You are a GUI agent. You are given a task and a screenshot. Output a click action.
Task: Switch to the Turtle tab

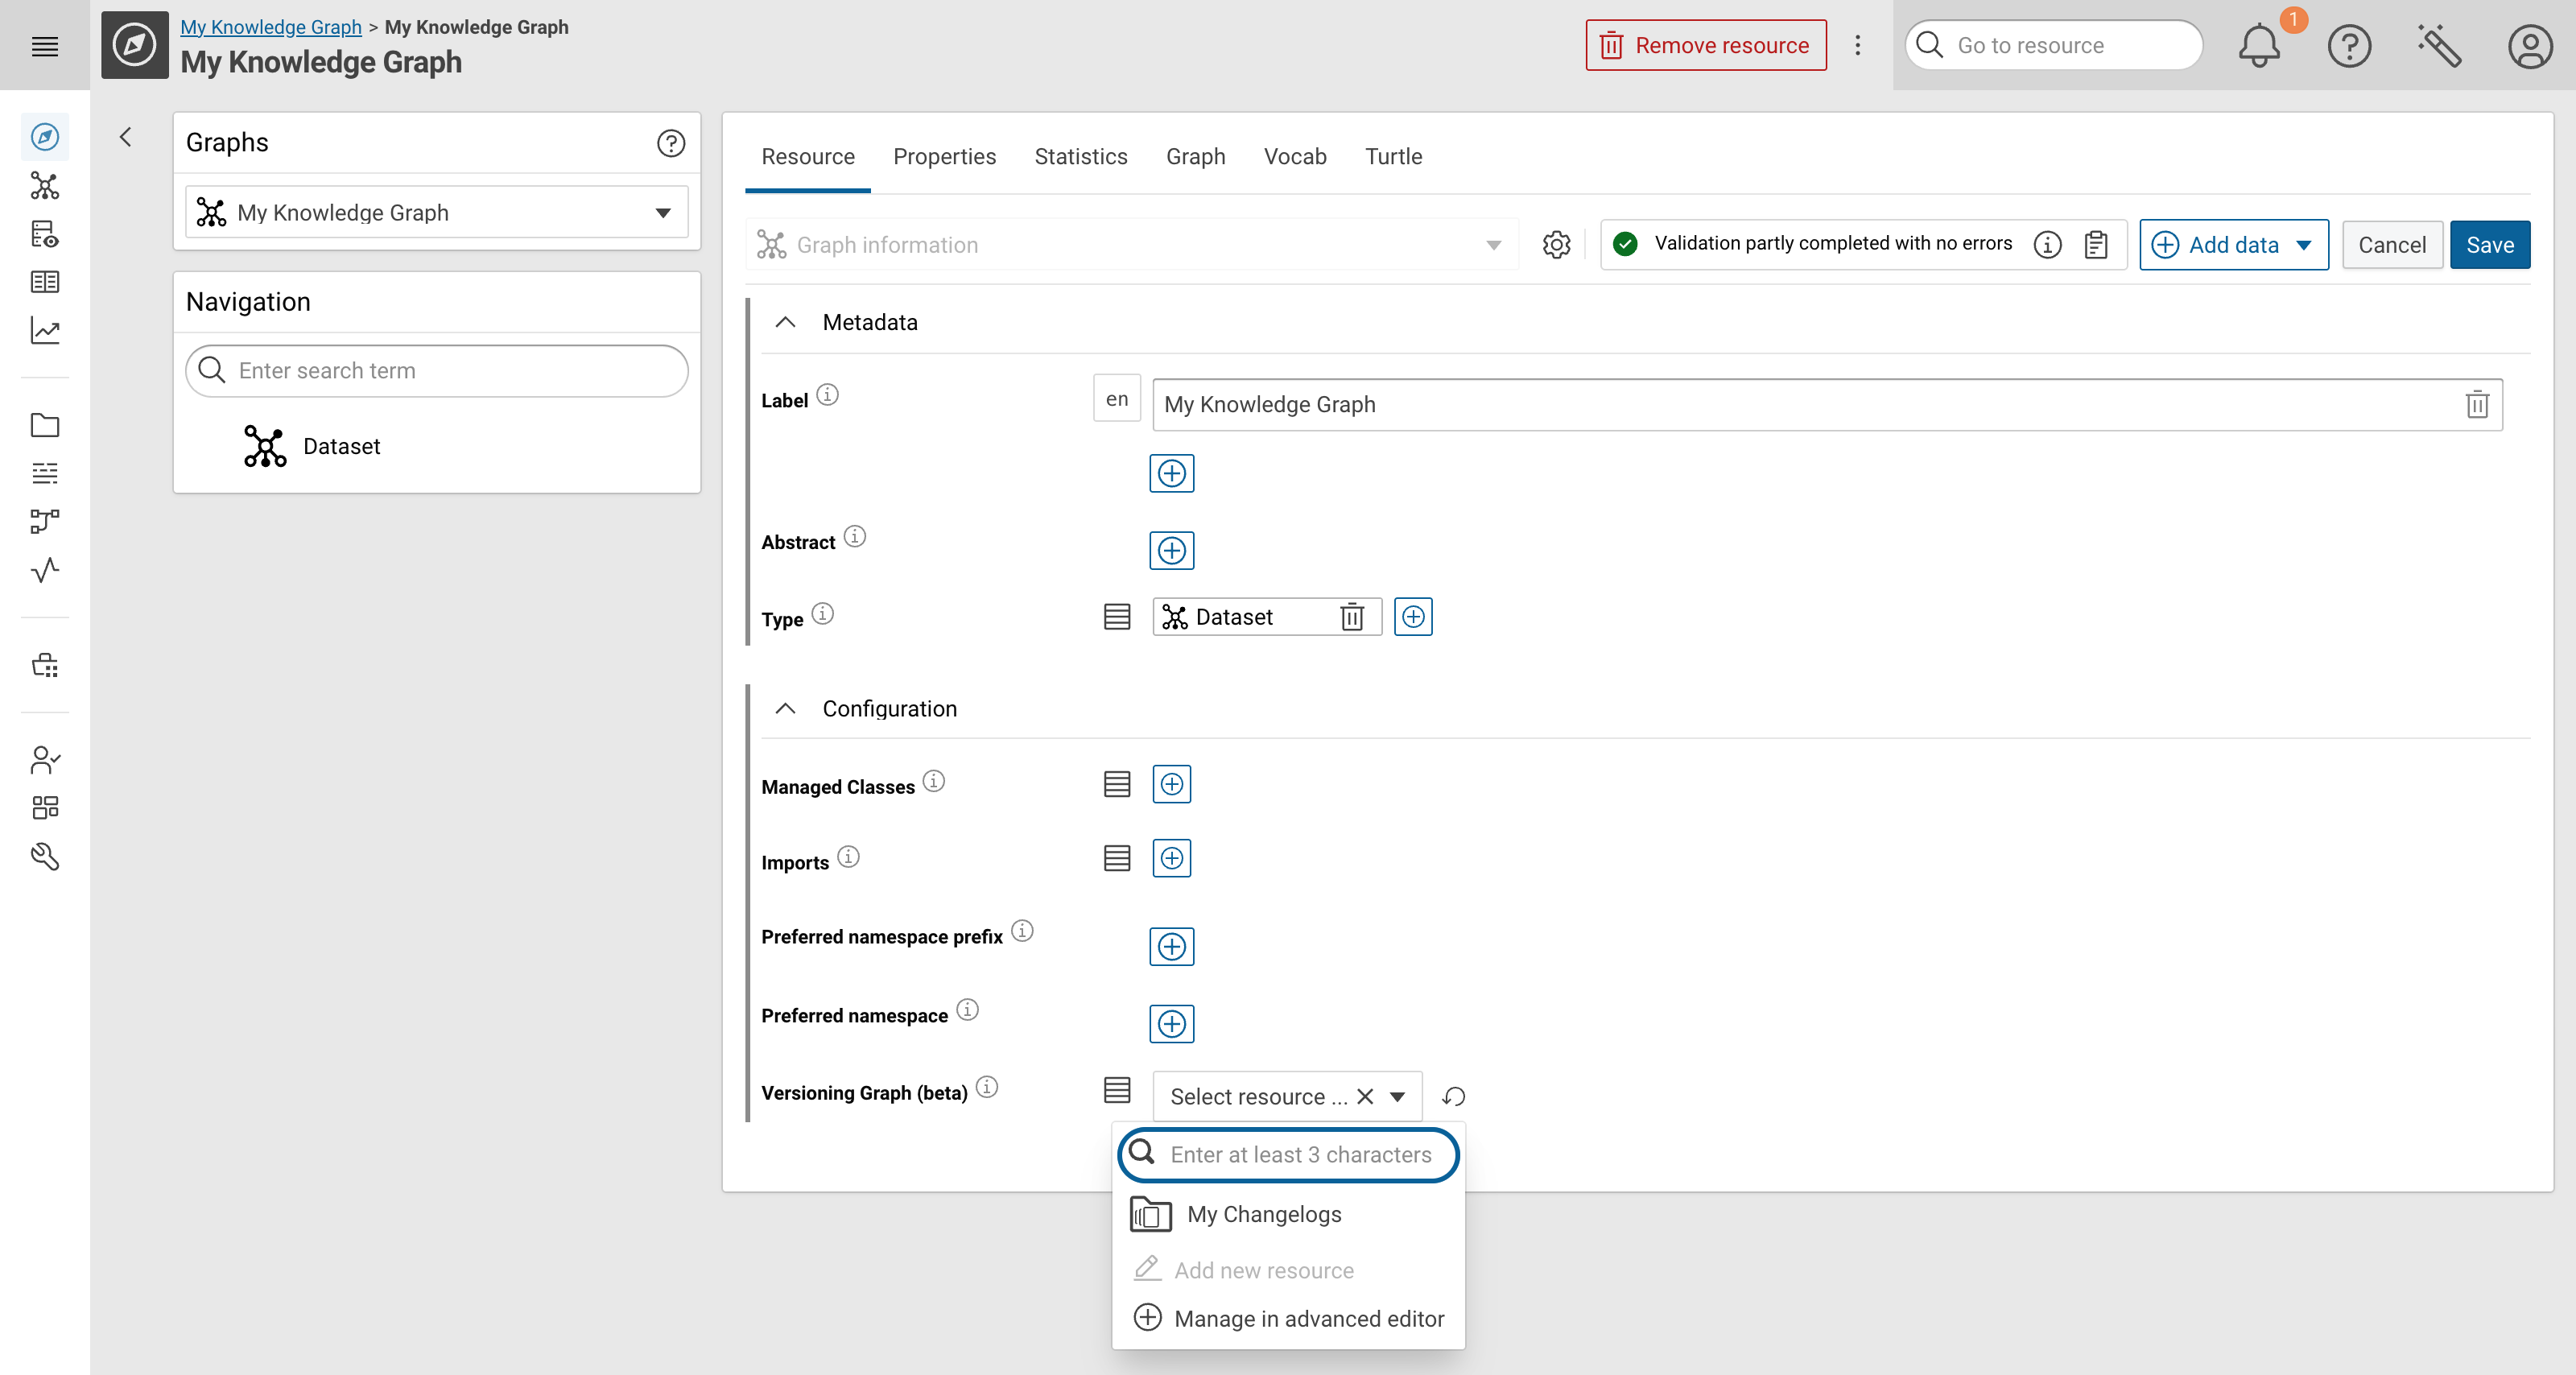[x=1393, y=157]
